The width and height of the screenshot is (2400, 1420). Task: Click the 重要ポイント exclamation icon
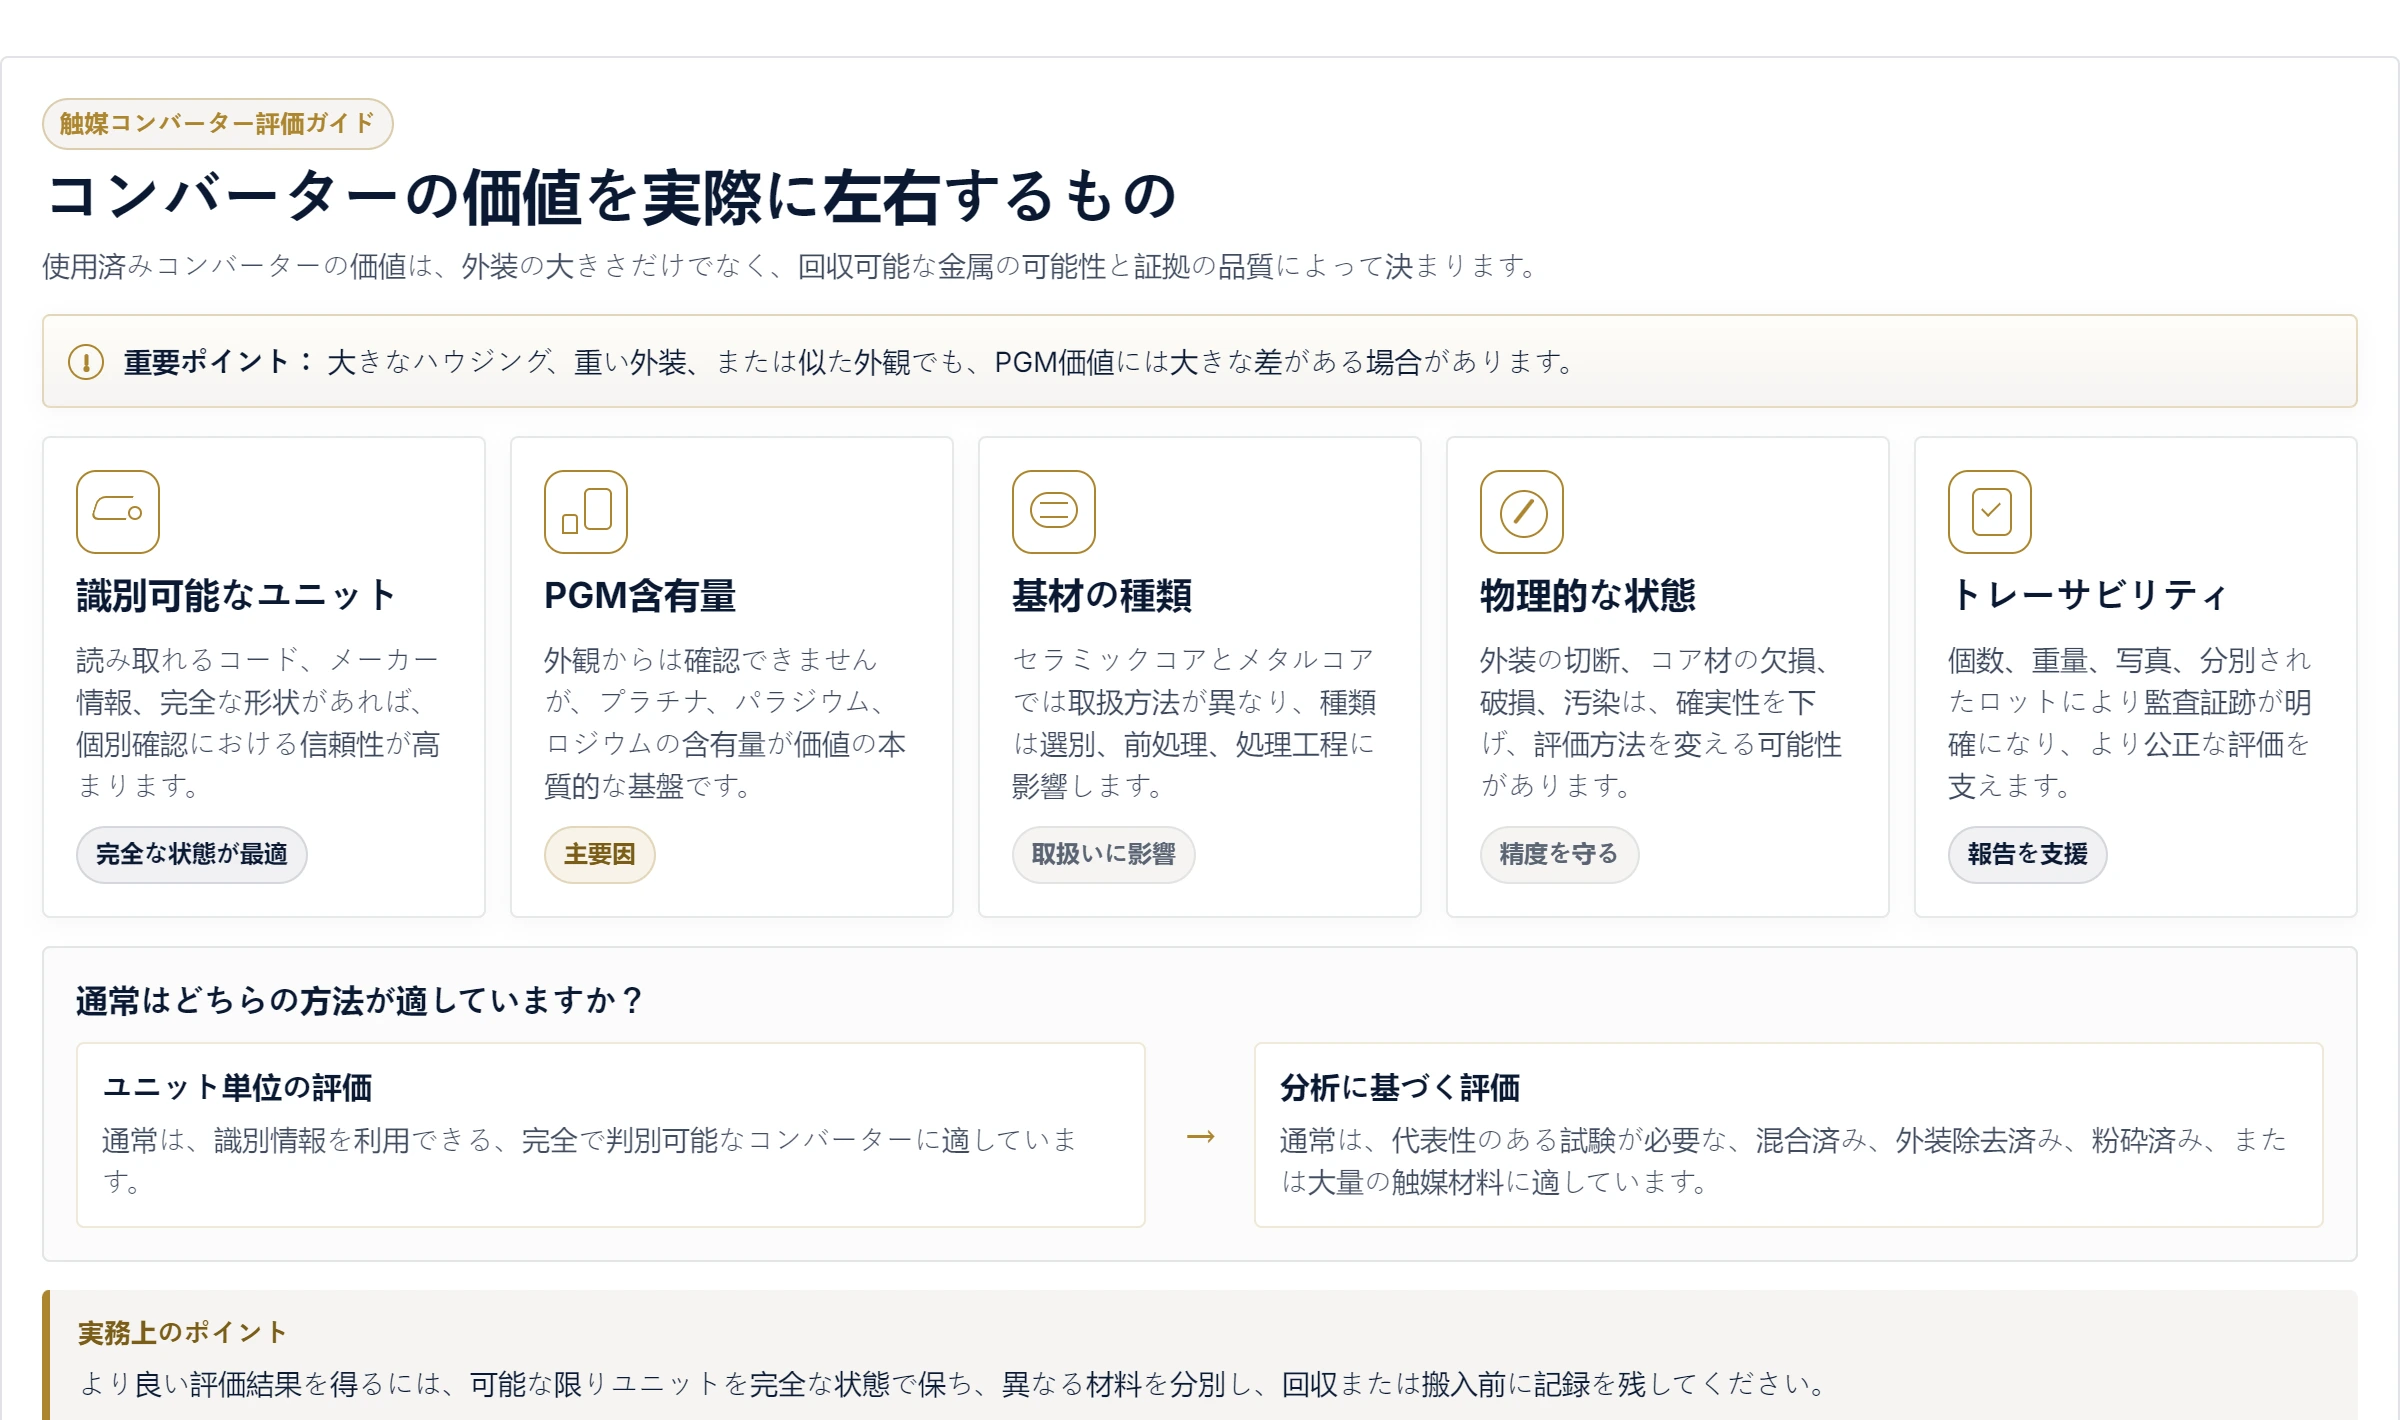(86, 362)
